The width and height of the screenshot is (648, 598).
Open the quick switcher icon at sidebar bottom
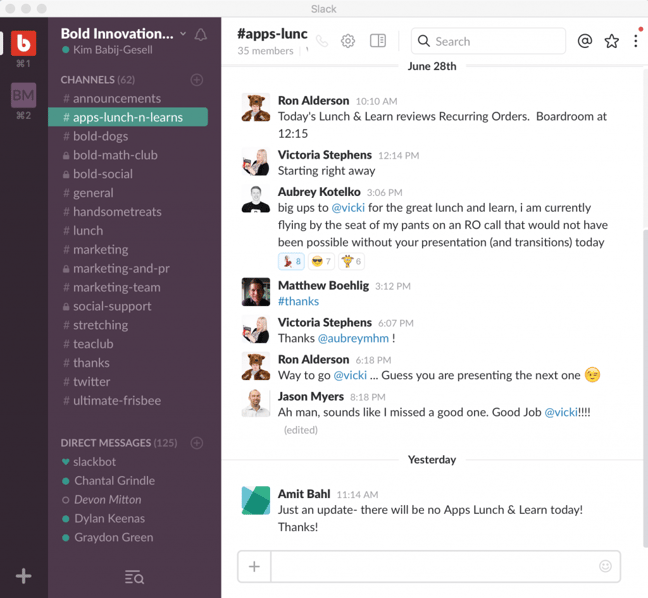pyautogui.click(x=134, y=577)
